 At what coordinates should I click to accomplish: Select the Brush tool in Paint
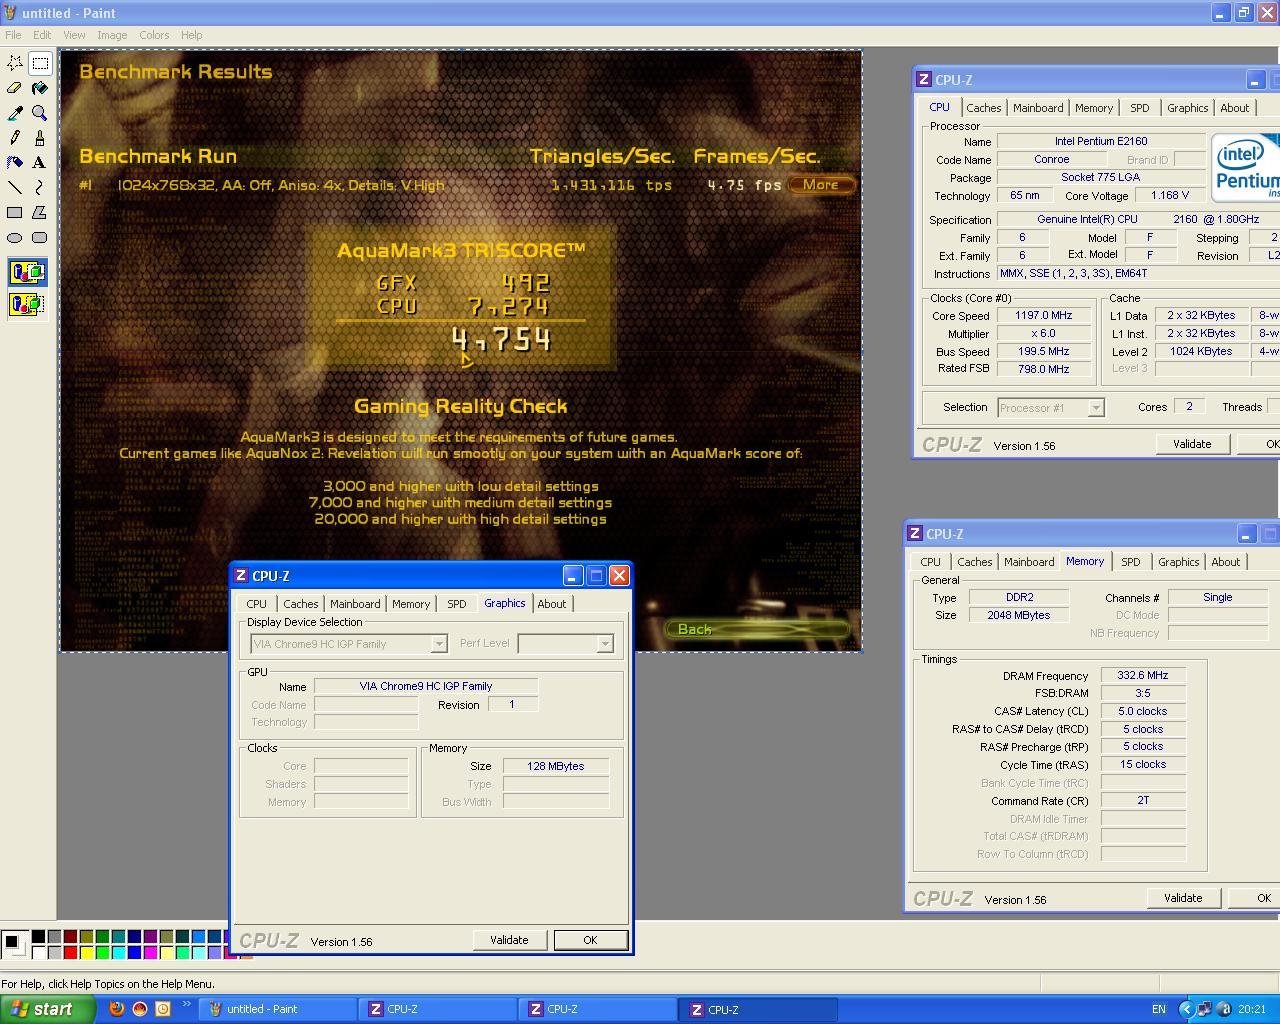40,138
